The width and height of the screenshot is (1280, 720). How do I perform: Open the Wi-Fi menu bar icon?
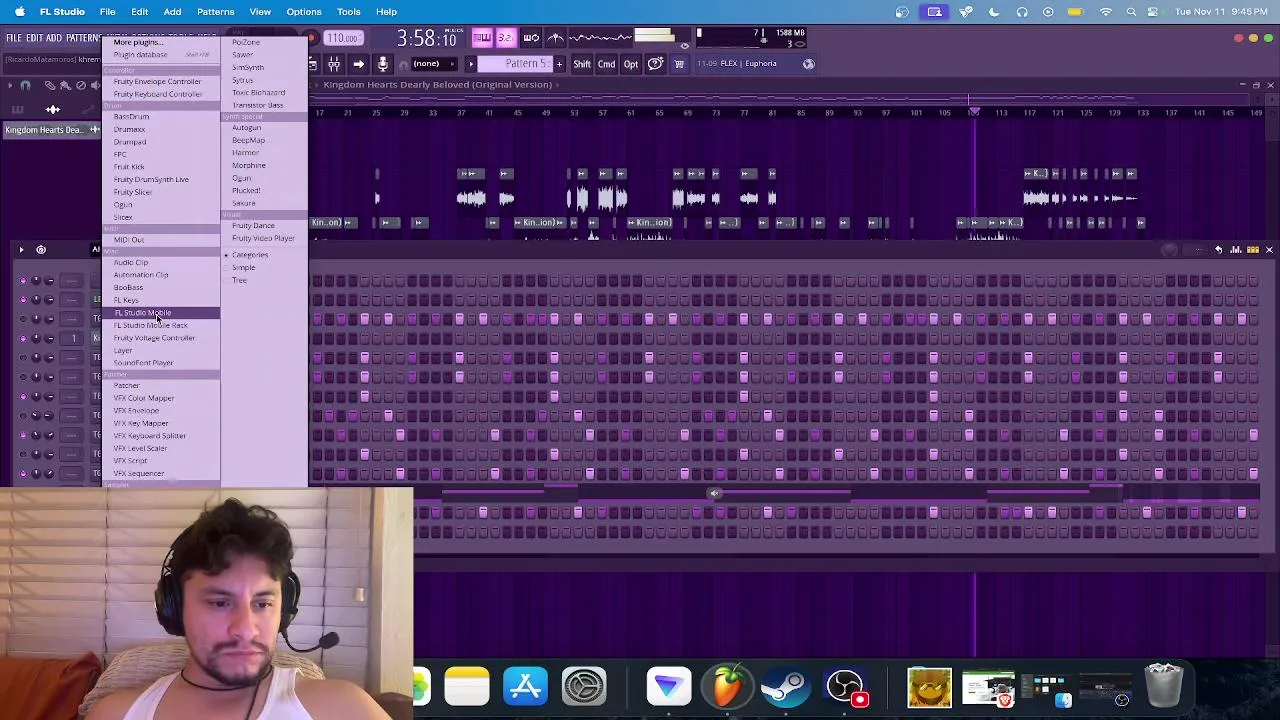click(x=1105, y=12)
